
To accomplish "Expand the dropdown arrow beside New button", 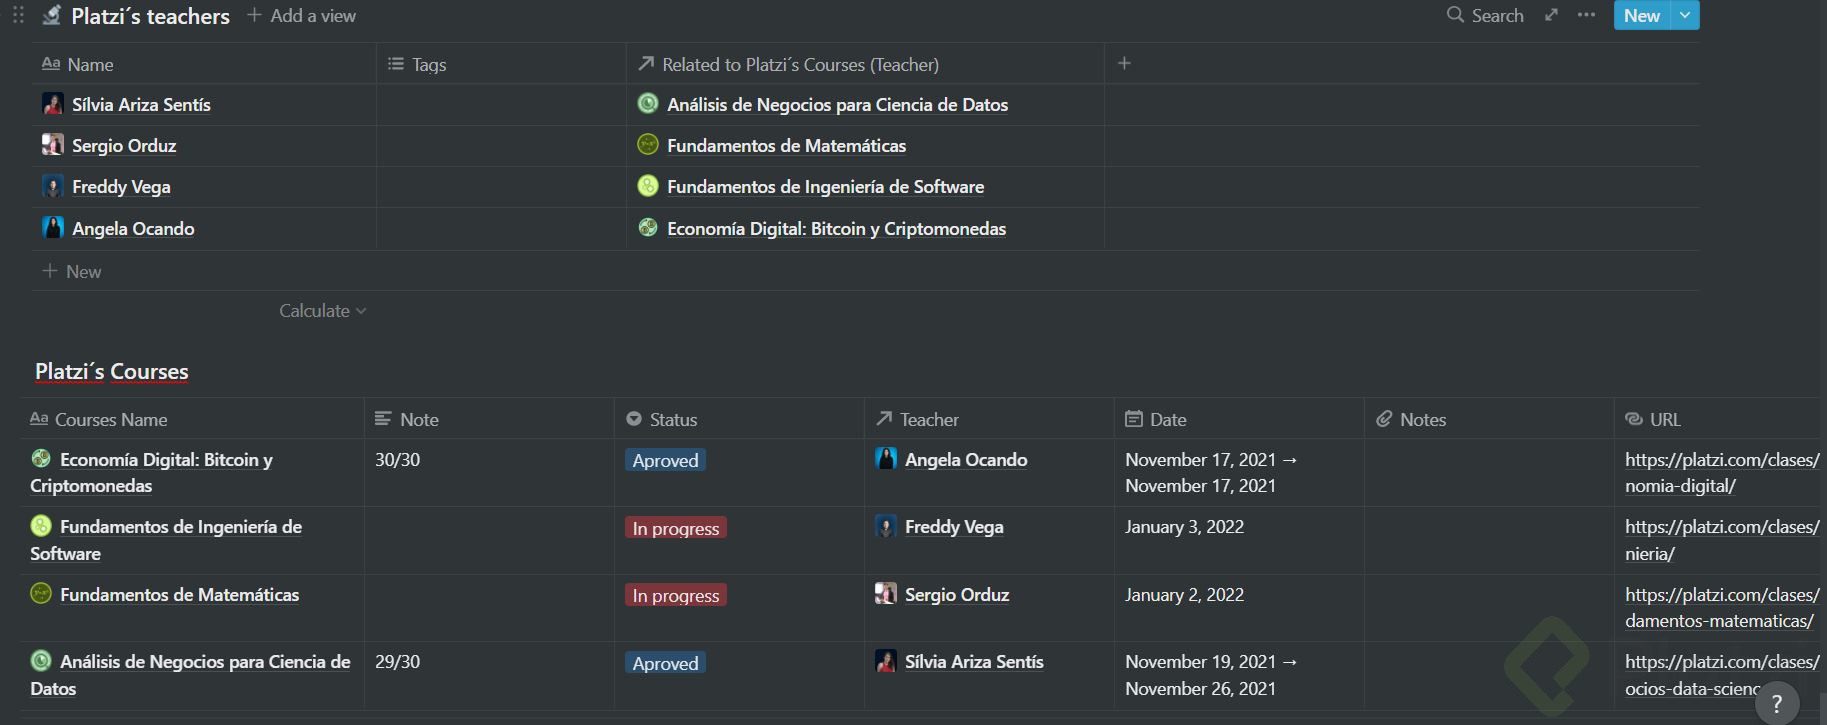I will pyautogui.click(x=1685, y=15).
